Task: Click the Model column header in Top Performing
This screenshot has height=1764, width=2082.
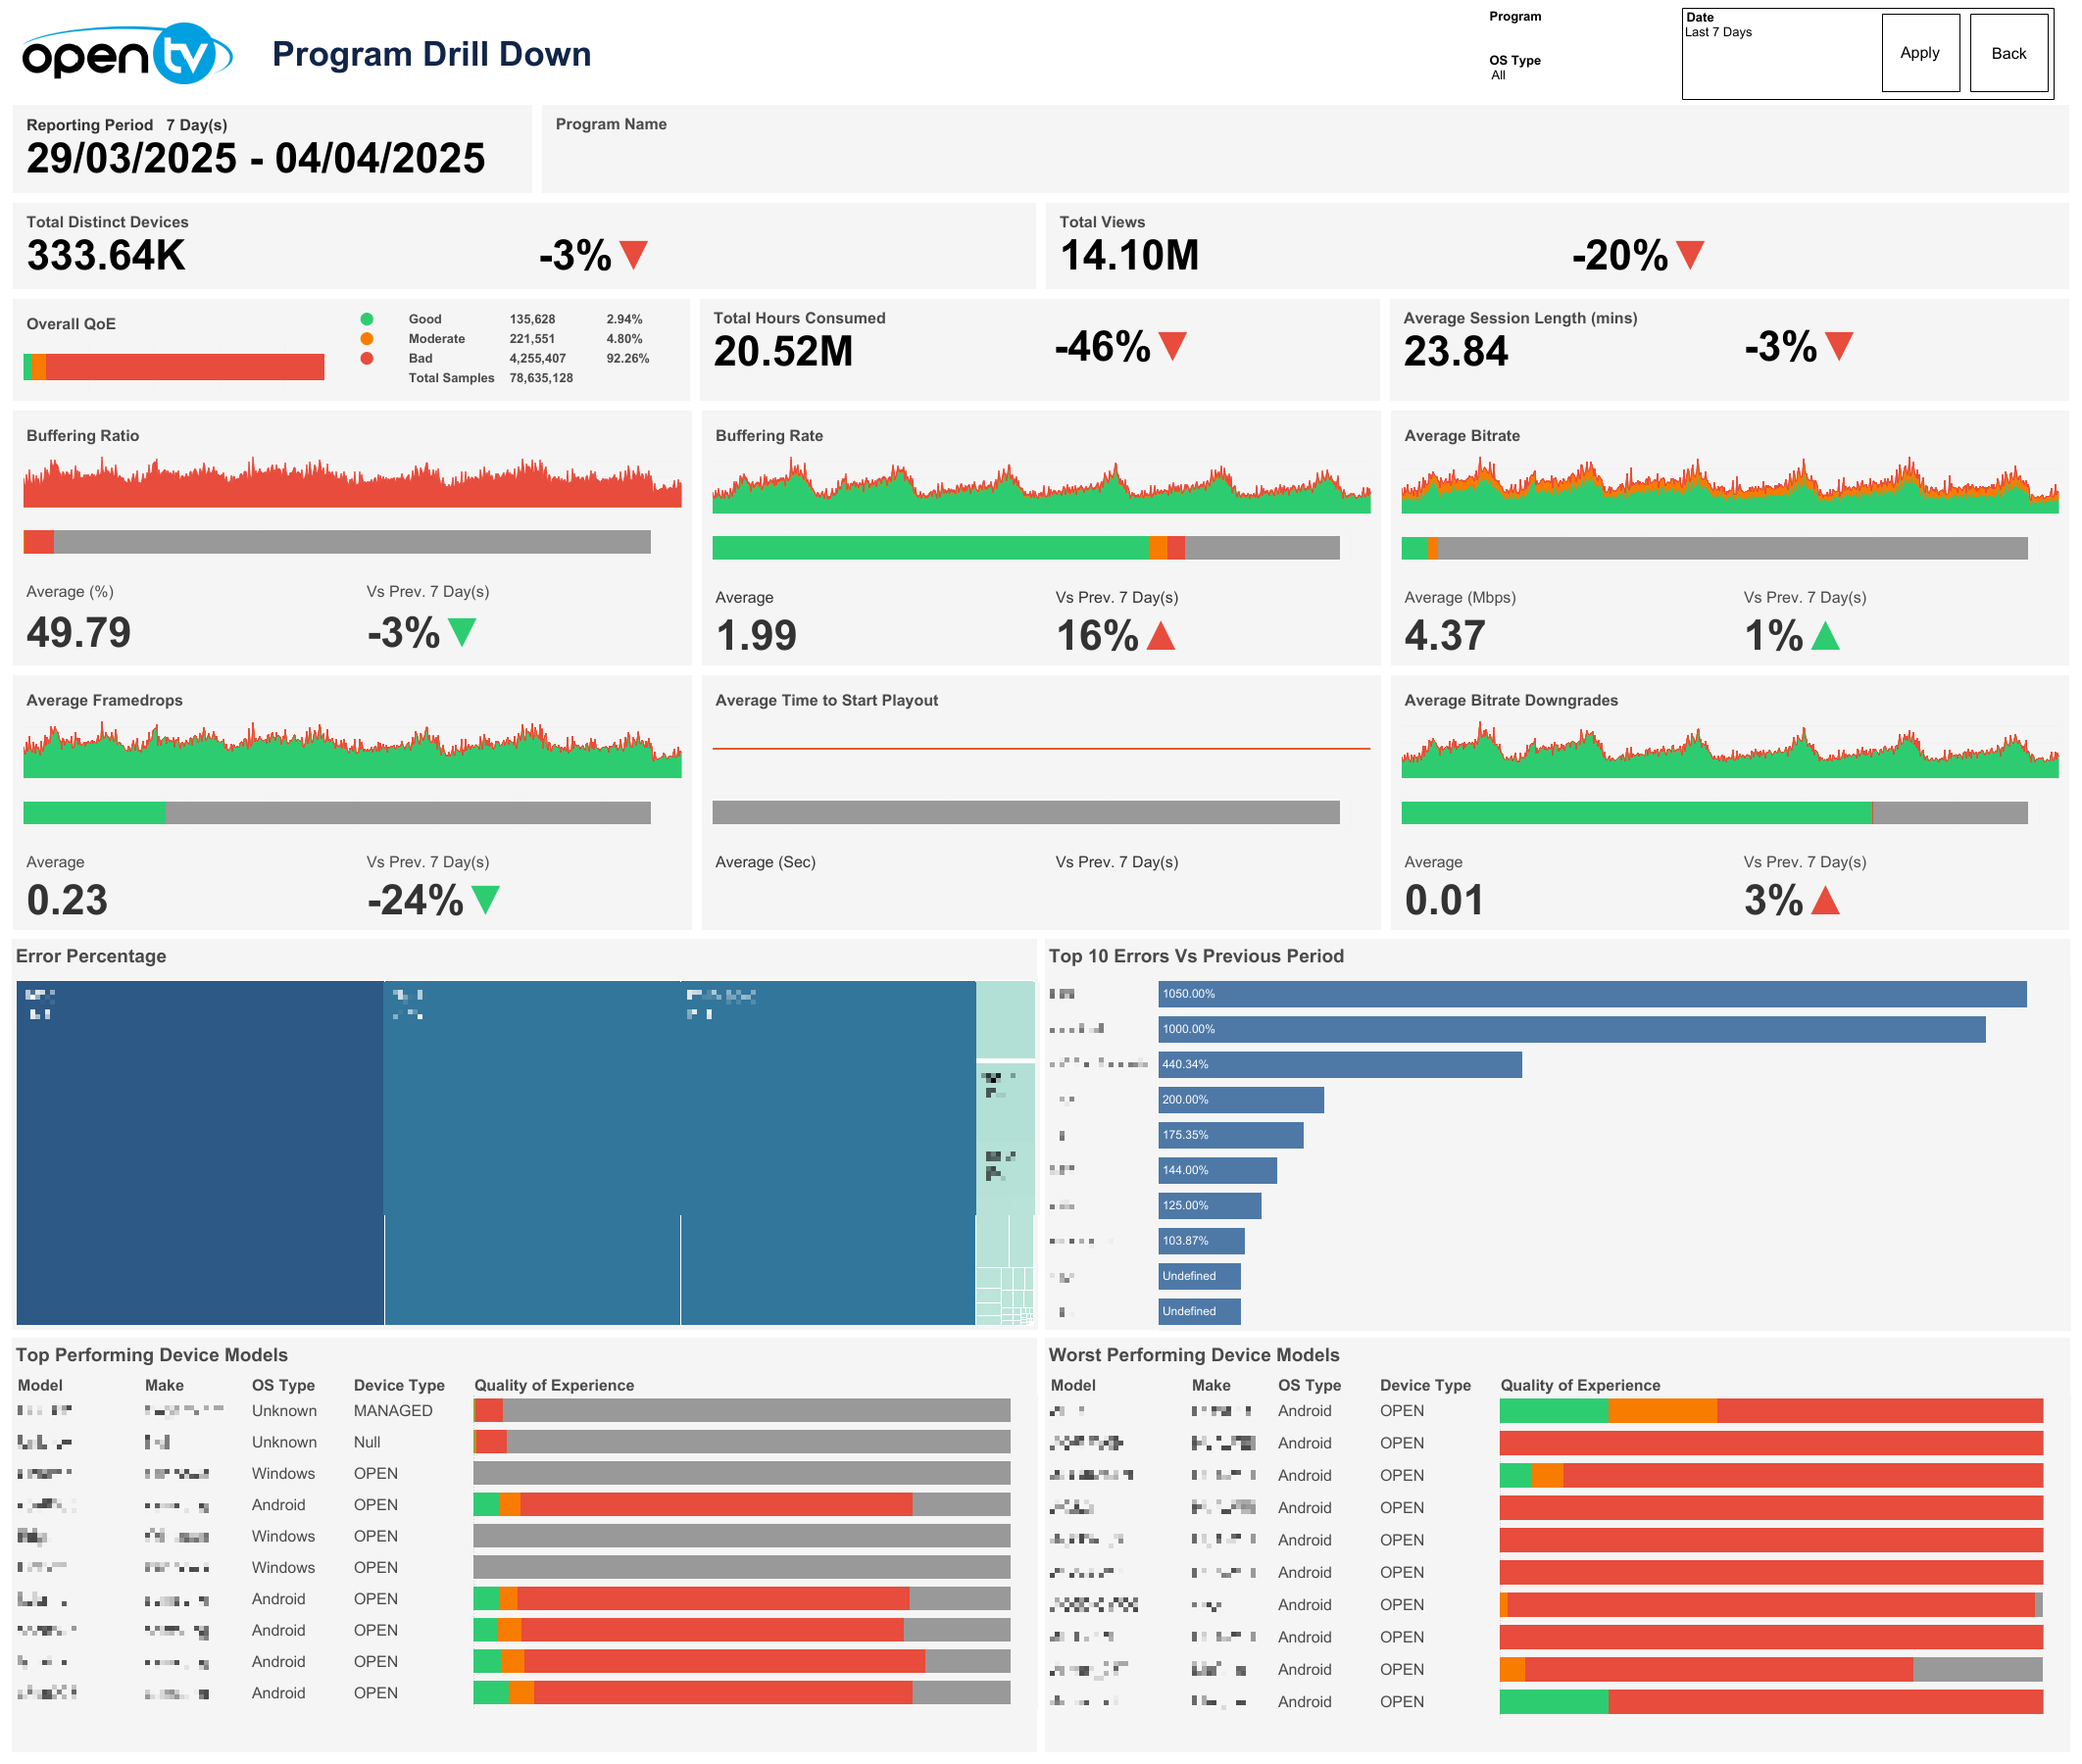Action: 40,1385
